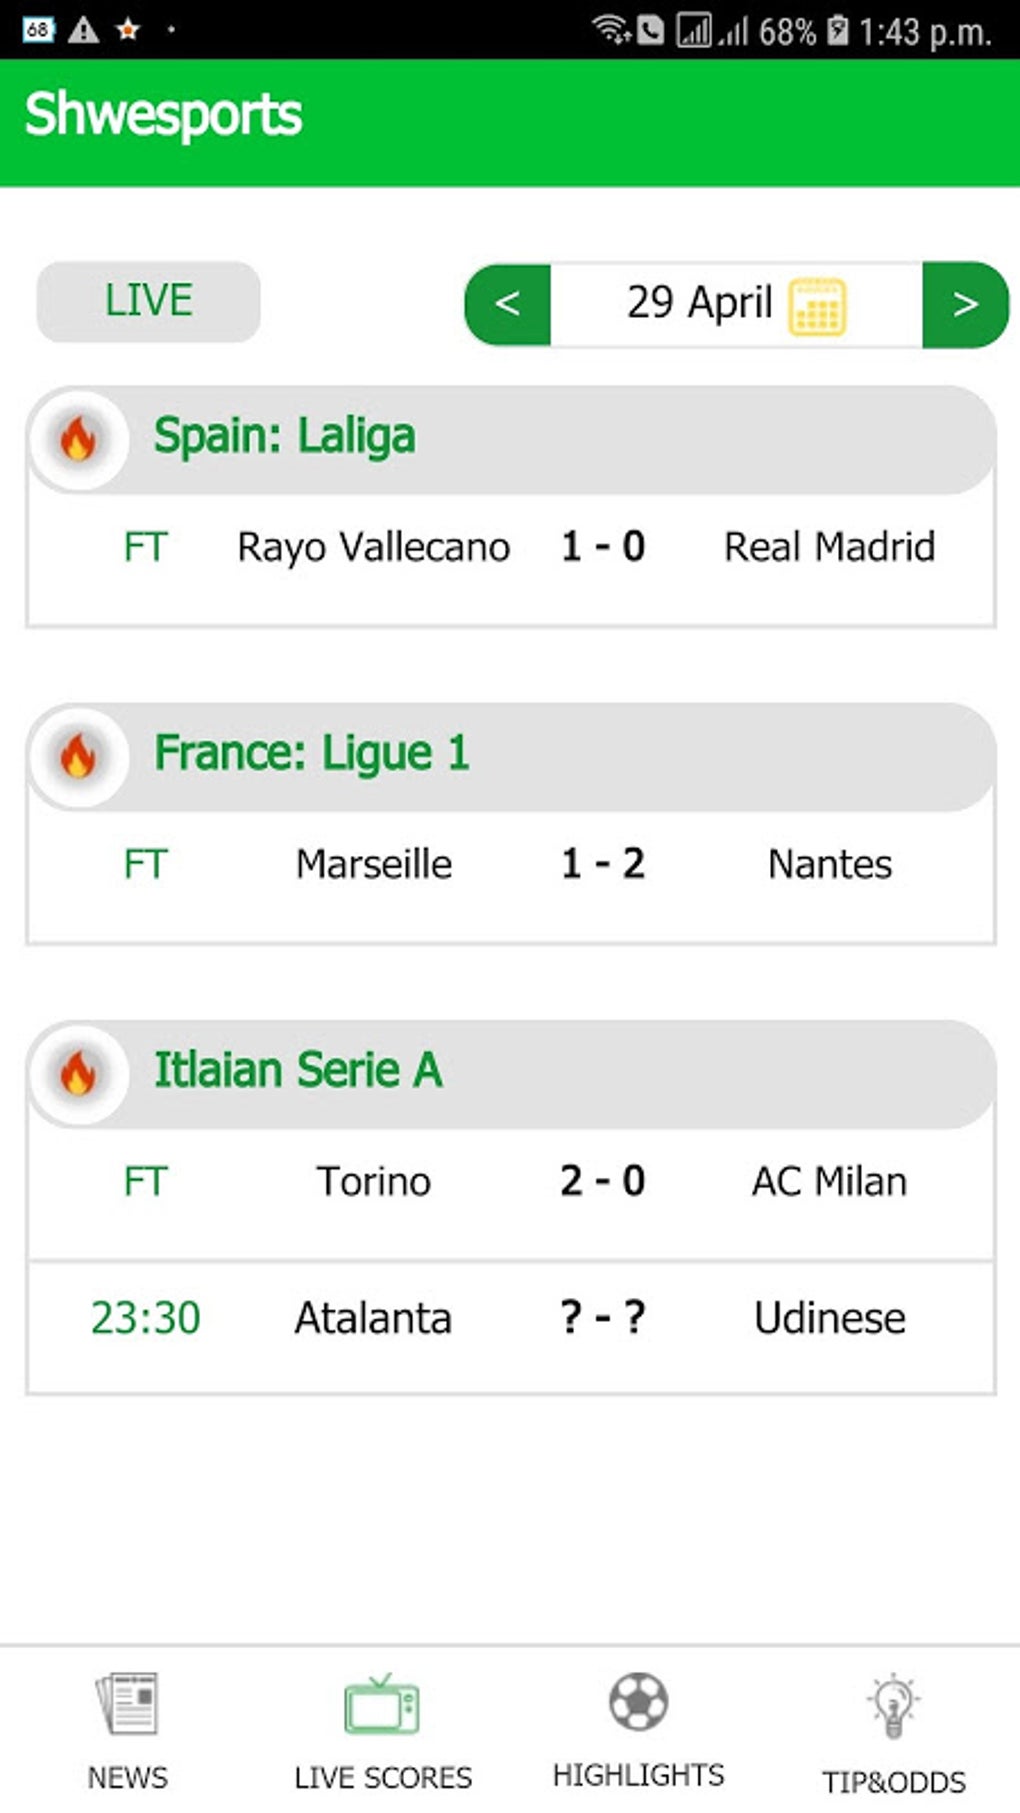Tap the flame icon next to Itlaian Serie A
1020x1813 pixels.
[78, 1073]
